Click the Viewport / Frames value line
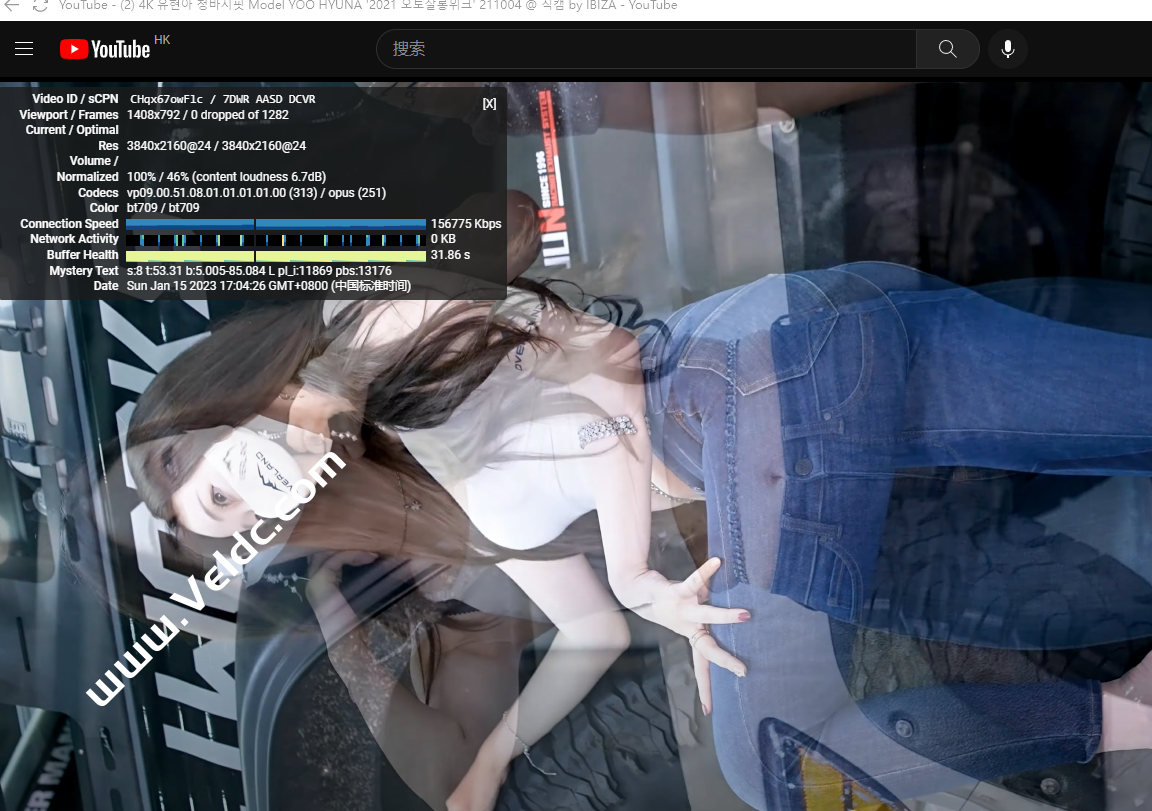 tap(208, 115)
